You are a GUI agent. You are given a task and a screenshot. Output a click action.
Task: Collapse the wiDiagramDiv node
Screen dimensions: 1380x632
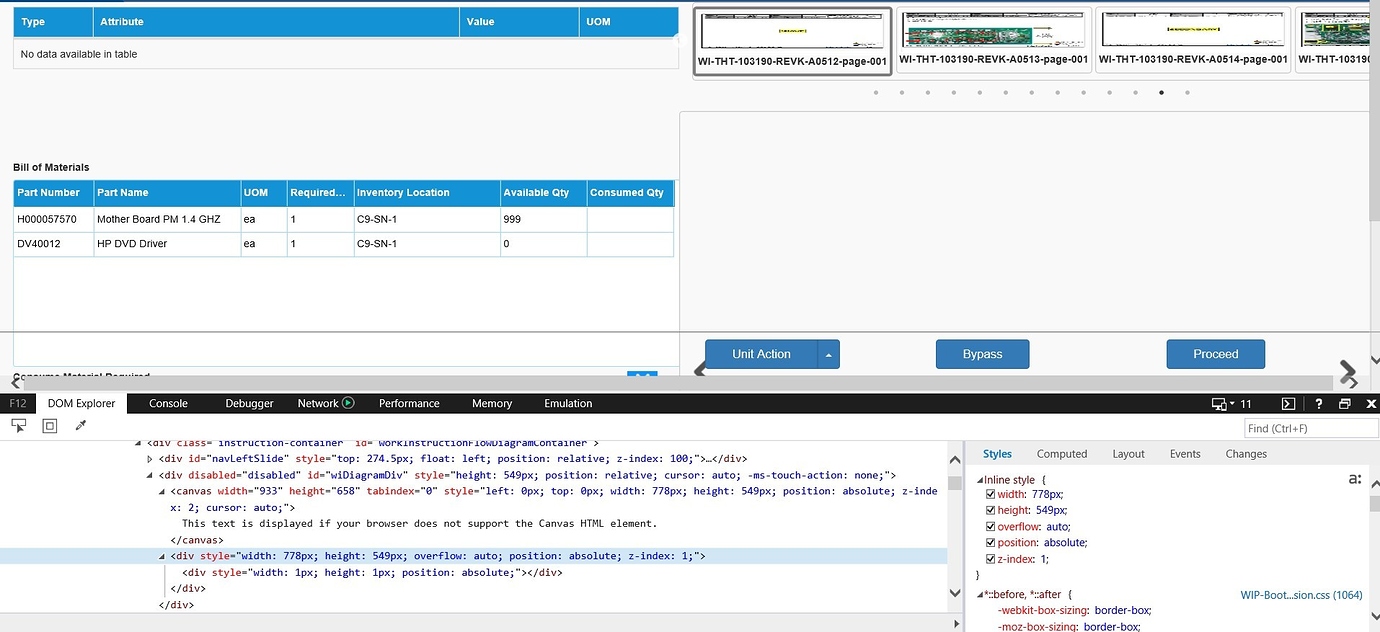click(150, 475)
